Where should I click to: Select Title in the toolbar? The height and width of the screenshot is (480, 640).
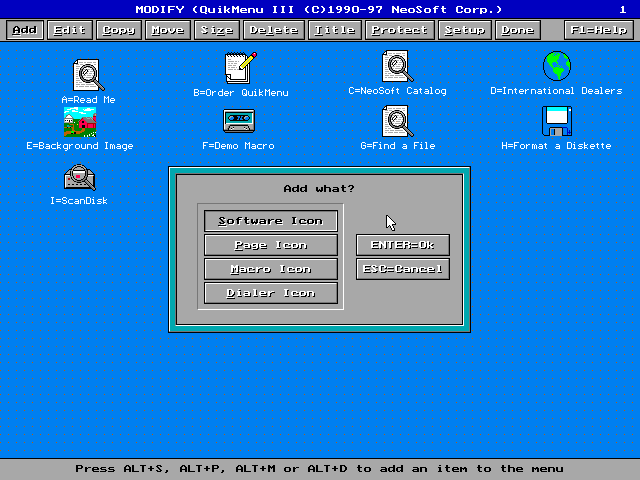(x=335, y=30)
